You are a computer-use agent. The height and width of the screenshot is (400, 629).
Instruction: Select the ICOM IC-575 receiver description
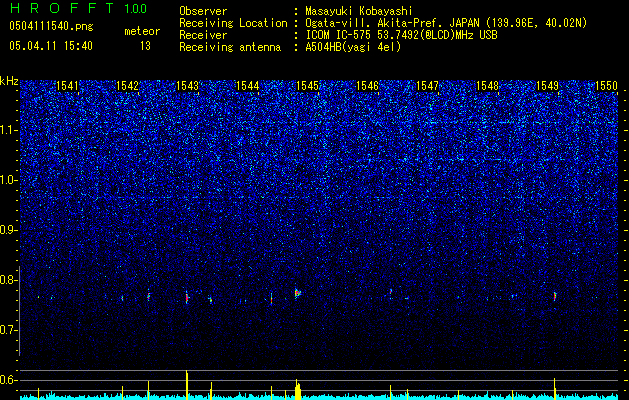click(401, 35)
